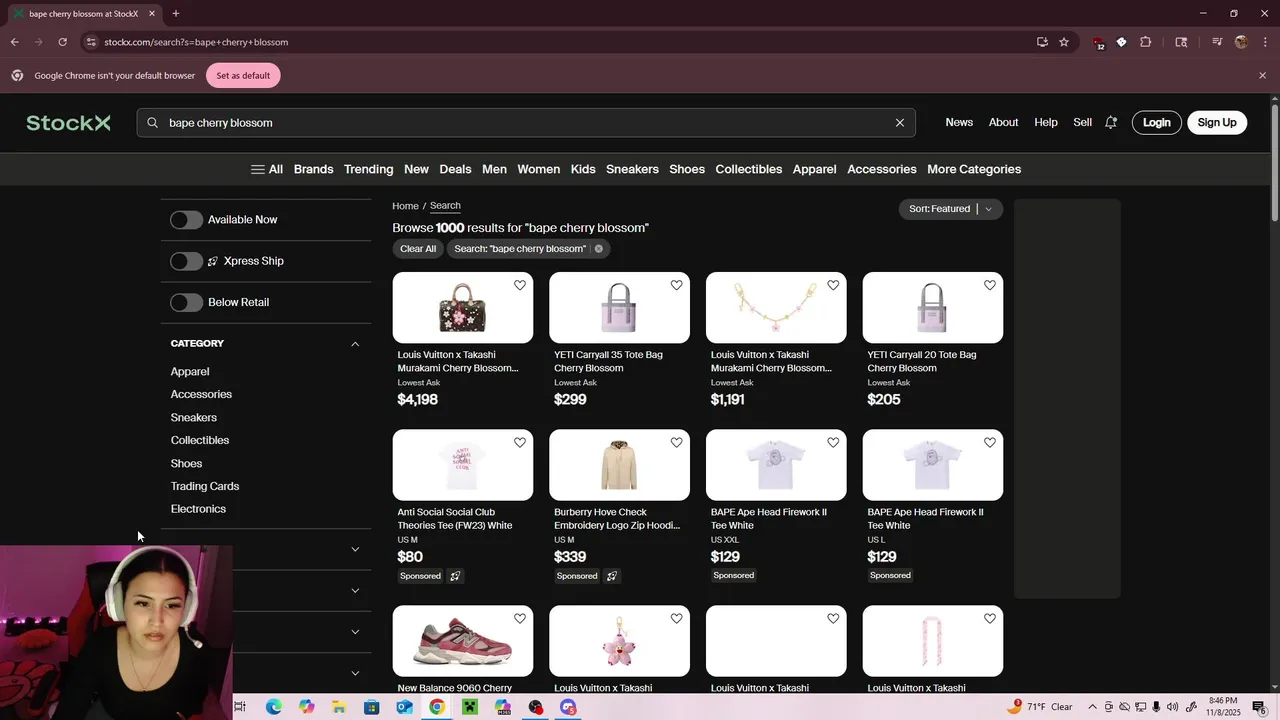Viewport: 1280px width, 720px height.
Task: Open the clock showing 8:46 PM
Action: point(1223,707)
